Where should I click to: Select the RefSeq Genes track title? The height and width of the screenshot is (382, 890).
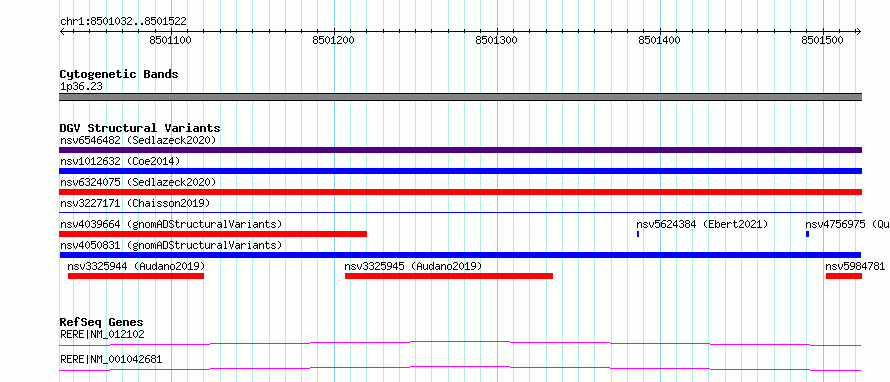102,323
